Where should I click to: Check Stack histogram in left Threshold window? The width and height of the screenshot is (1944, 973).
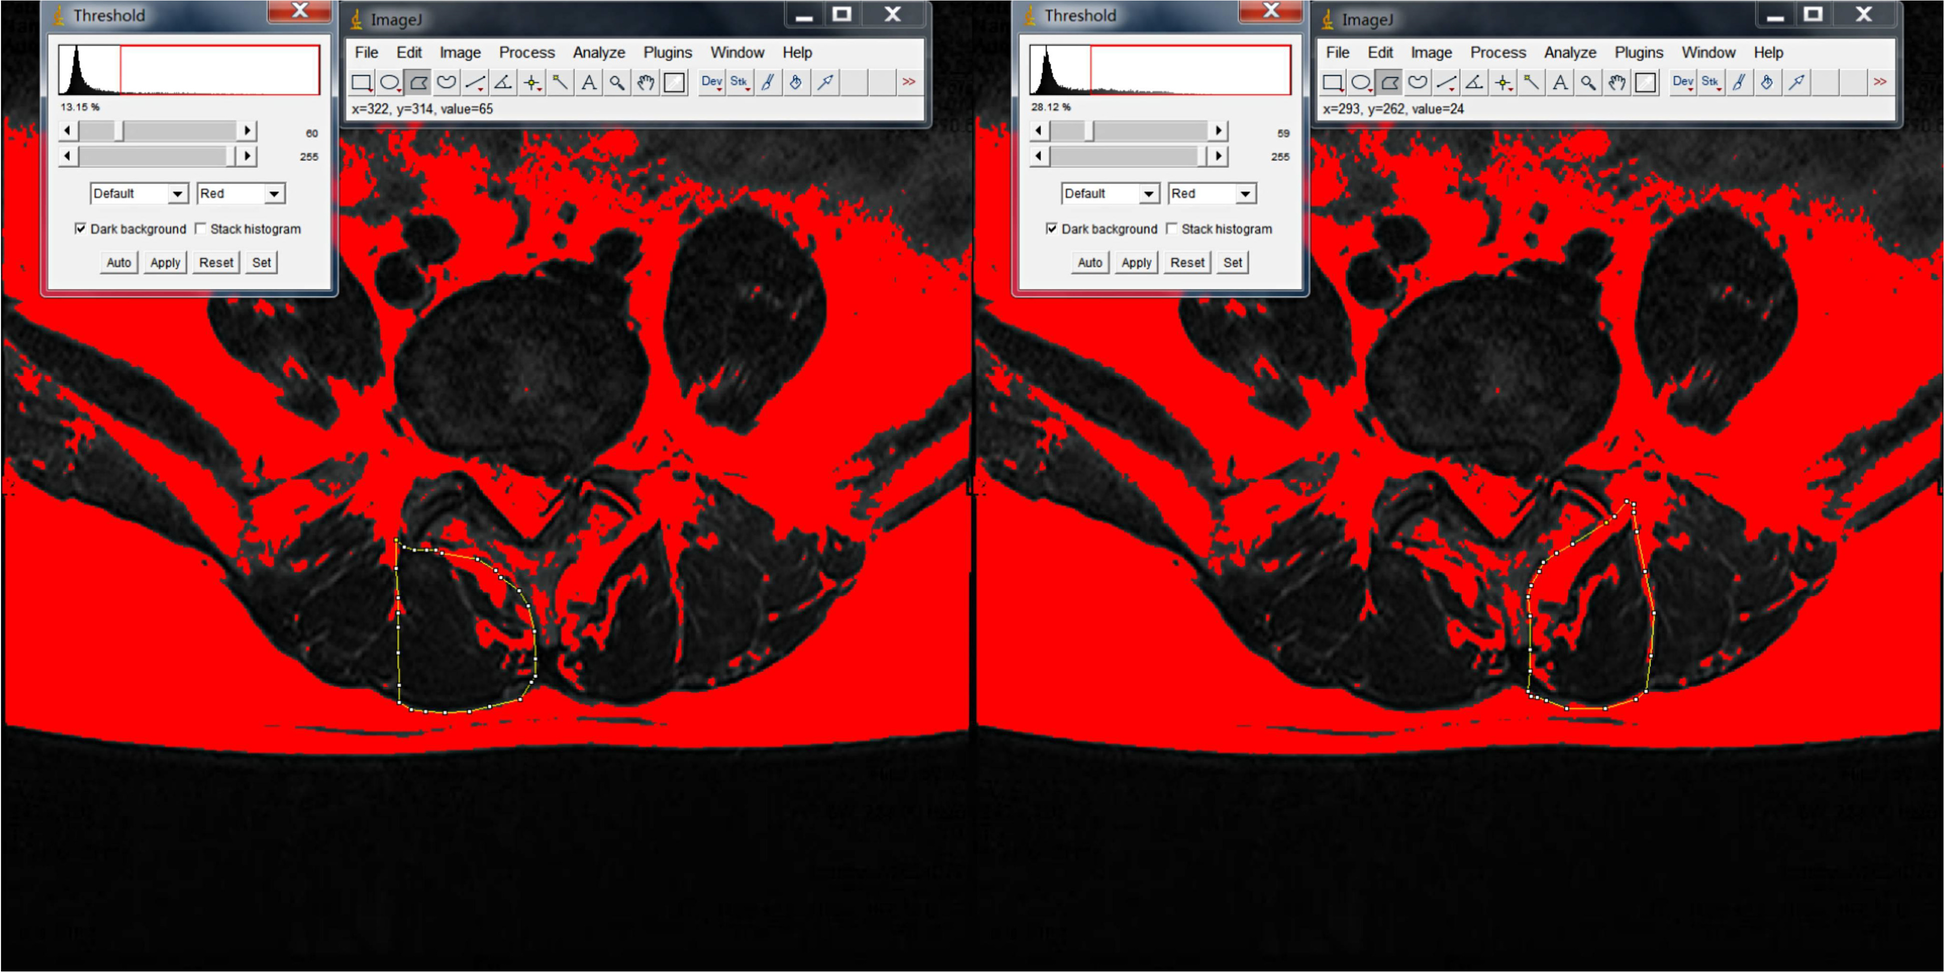point(201,229)
